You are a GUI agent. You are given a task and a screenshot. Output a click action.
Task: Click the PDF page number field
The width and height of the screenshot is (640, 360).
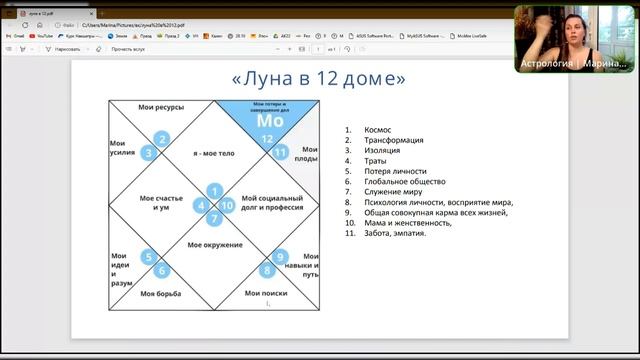(x=318, y=49)
